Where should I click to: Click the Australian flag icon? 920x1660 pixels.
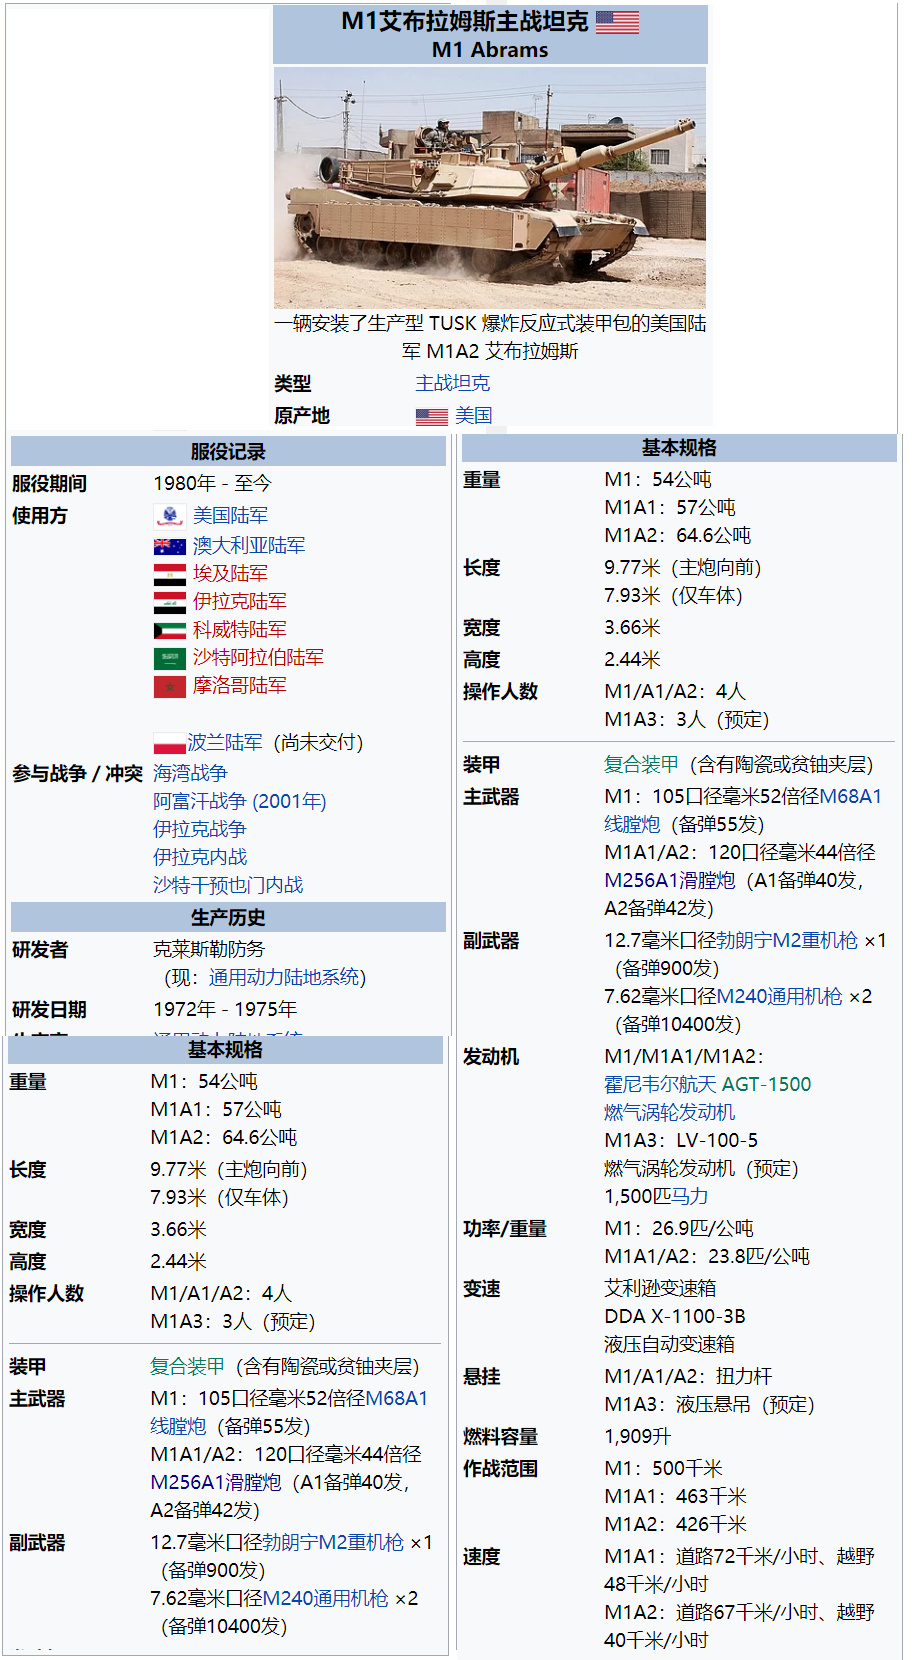[x=169, y=546]
